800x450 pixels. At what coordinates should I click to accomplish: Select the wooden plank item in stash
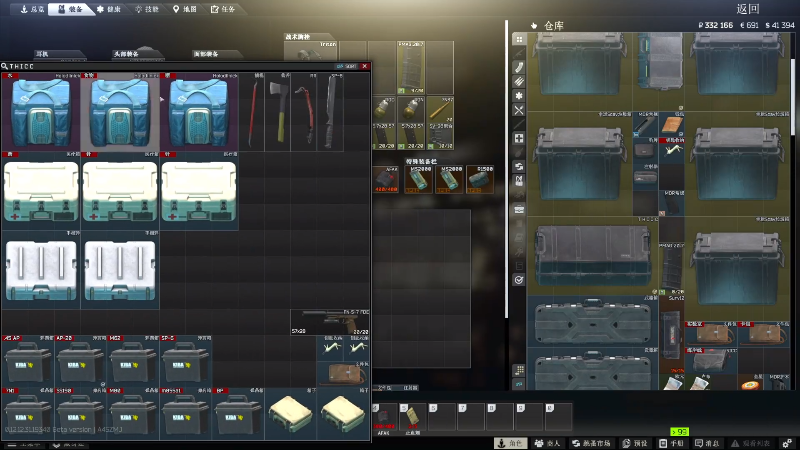671,125
